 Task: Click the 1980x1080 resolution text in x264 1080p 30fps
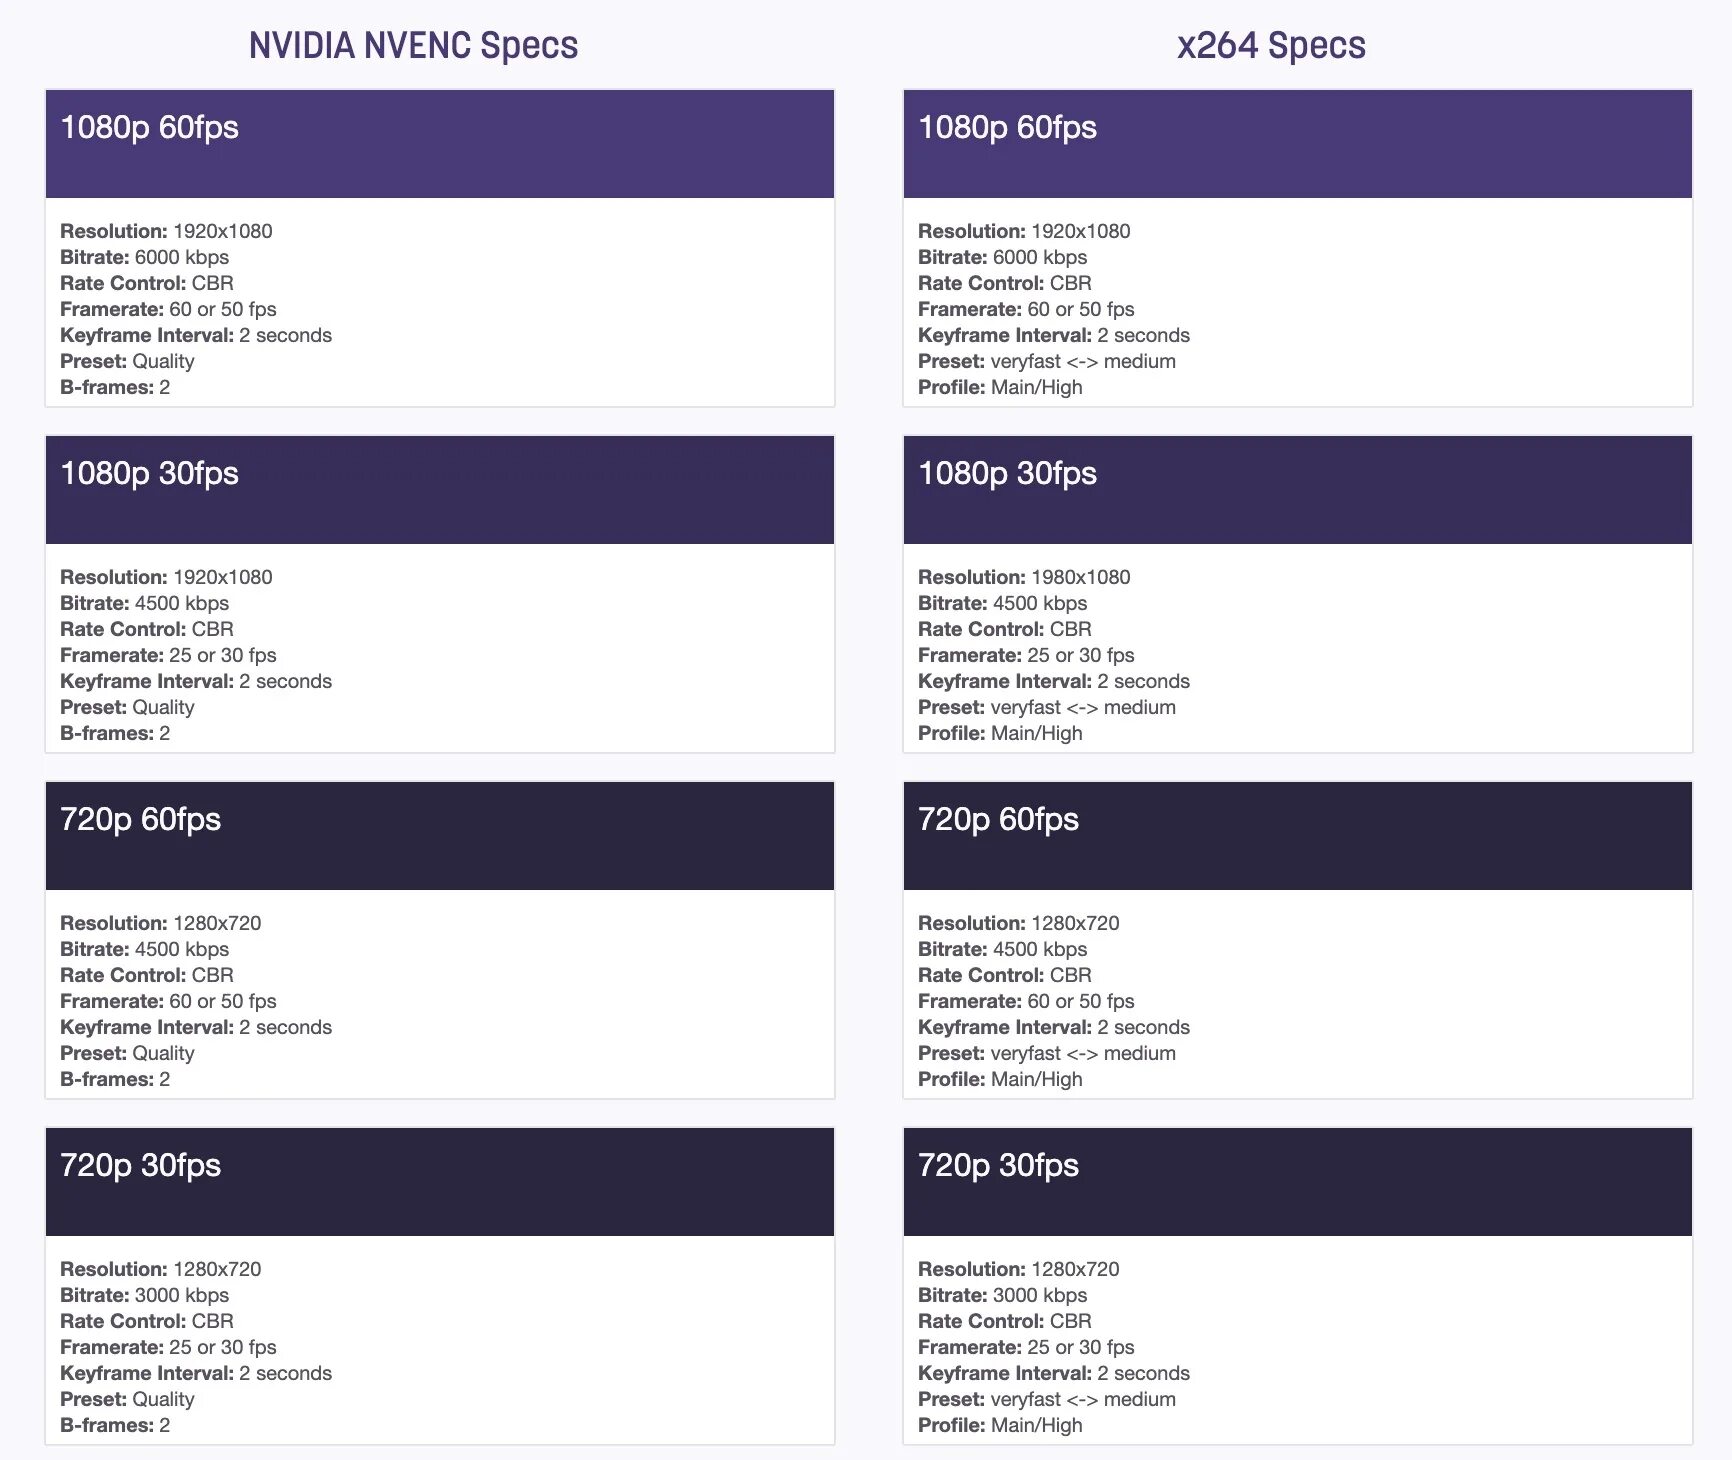(x=1080, y=577)
